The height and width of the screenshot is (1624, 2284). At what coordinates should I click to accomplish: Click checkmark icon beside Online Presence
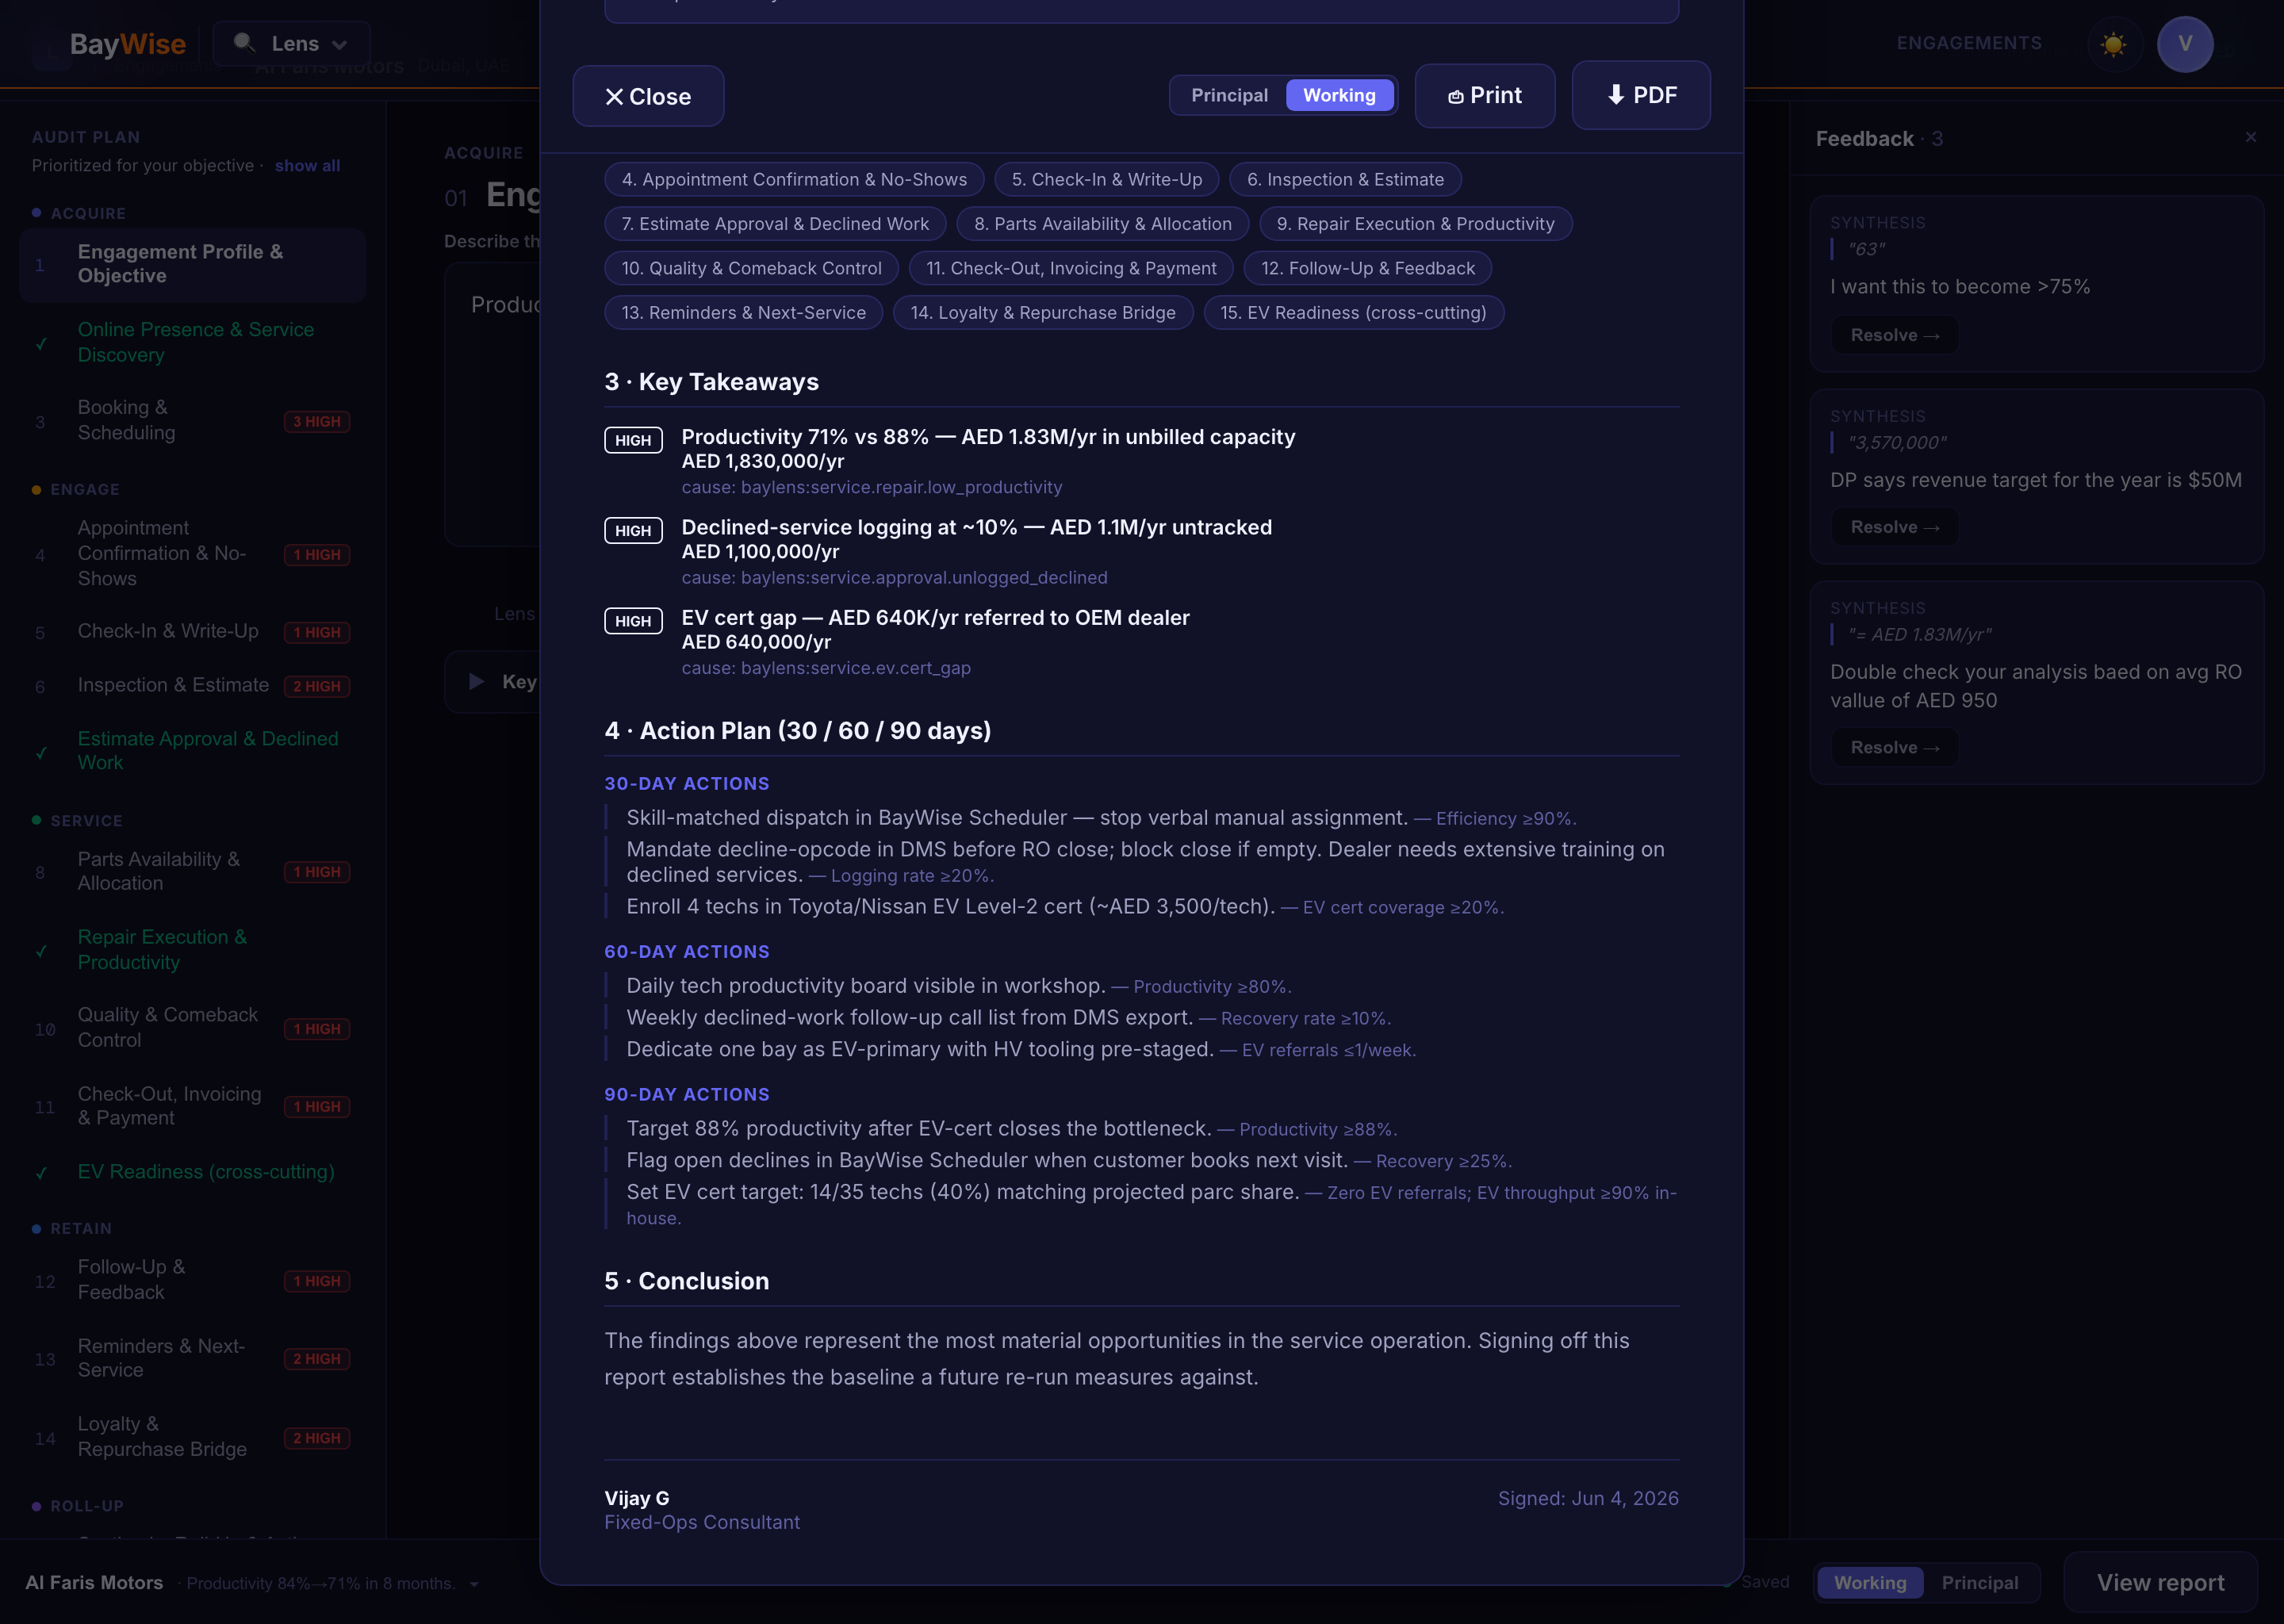(41, 344)
